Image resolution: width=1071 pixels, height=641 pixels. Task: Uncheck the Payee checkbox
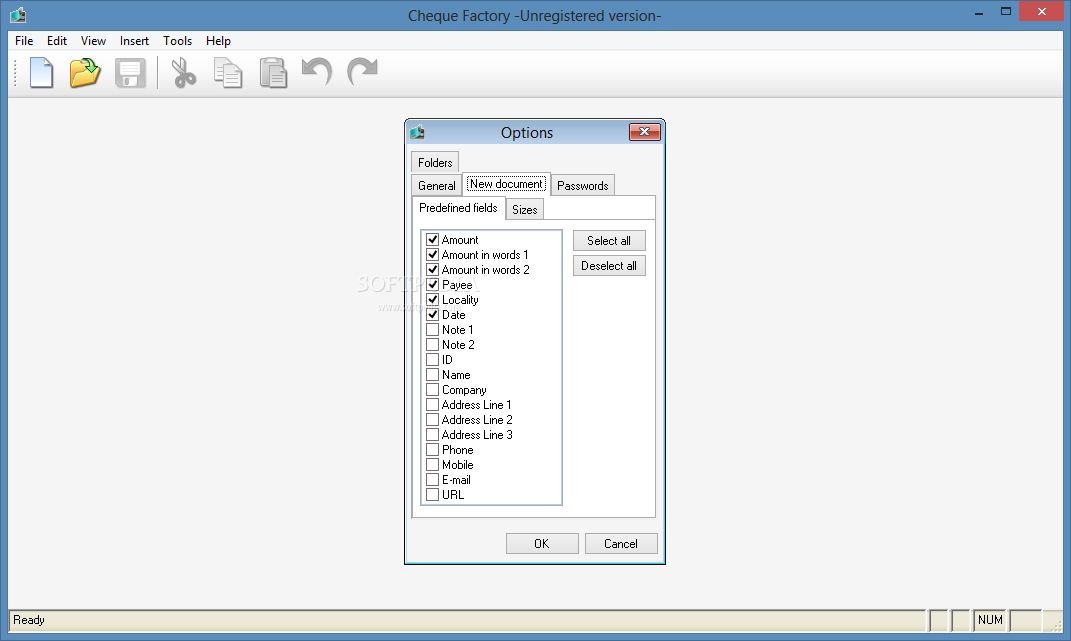(x=432, y=285)
